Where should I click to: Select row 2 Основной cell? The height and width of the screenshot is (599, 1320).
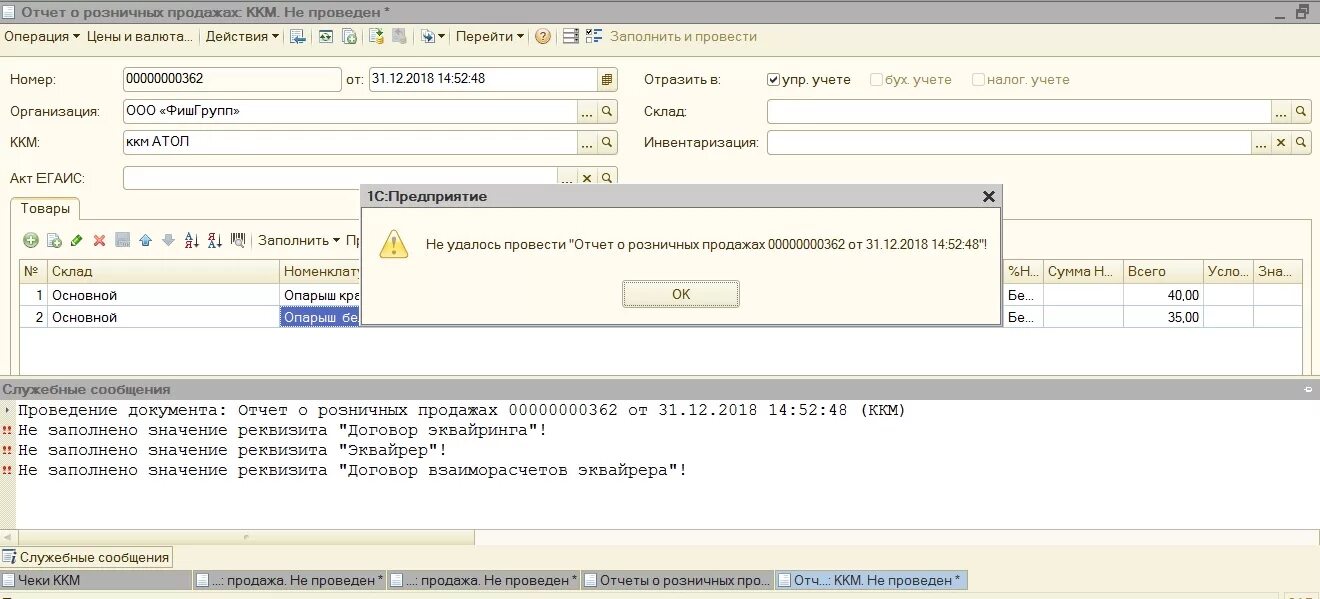163,317
